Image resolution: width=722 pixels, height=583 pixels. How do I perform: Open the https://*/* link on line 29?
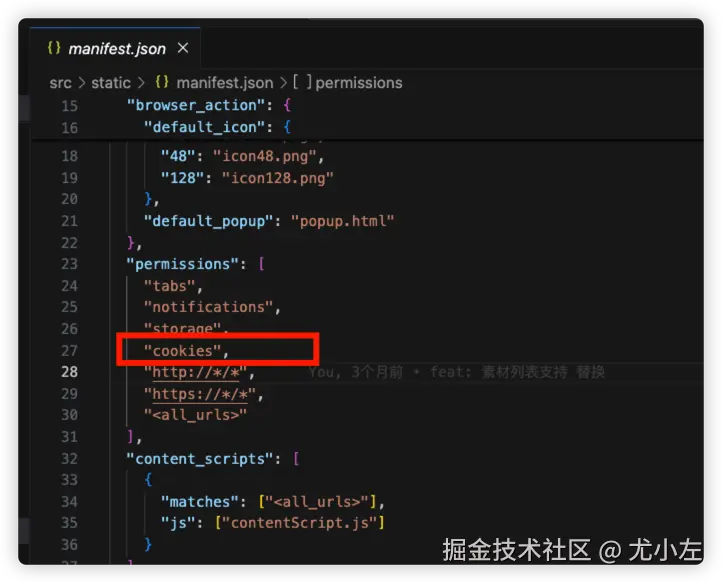tap(200, 394)
